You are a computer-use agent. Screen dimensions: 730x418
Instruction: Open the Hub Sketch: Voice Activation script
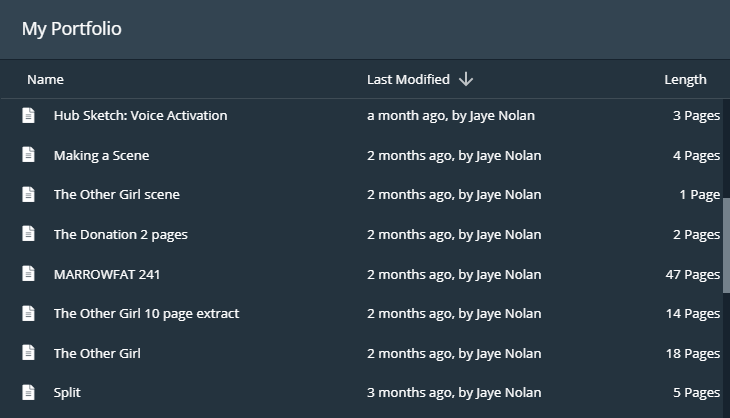(140, 115)
